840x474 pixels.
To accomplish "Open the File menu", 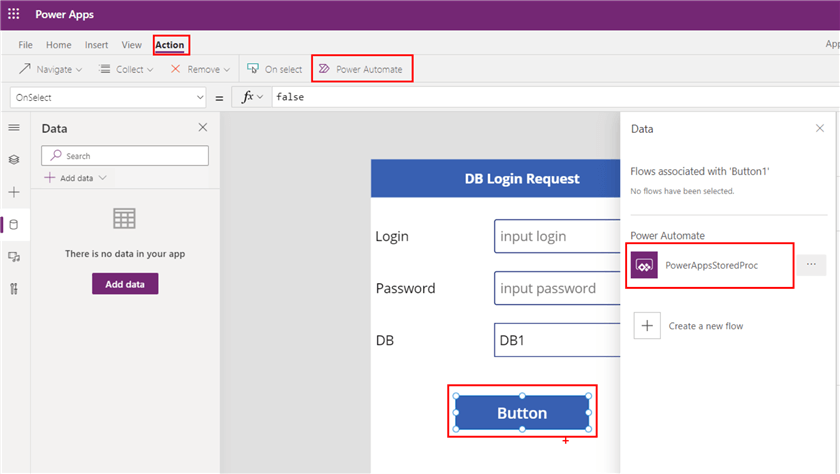I will 25,45.
